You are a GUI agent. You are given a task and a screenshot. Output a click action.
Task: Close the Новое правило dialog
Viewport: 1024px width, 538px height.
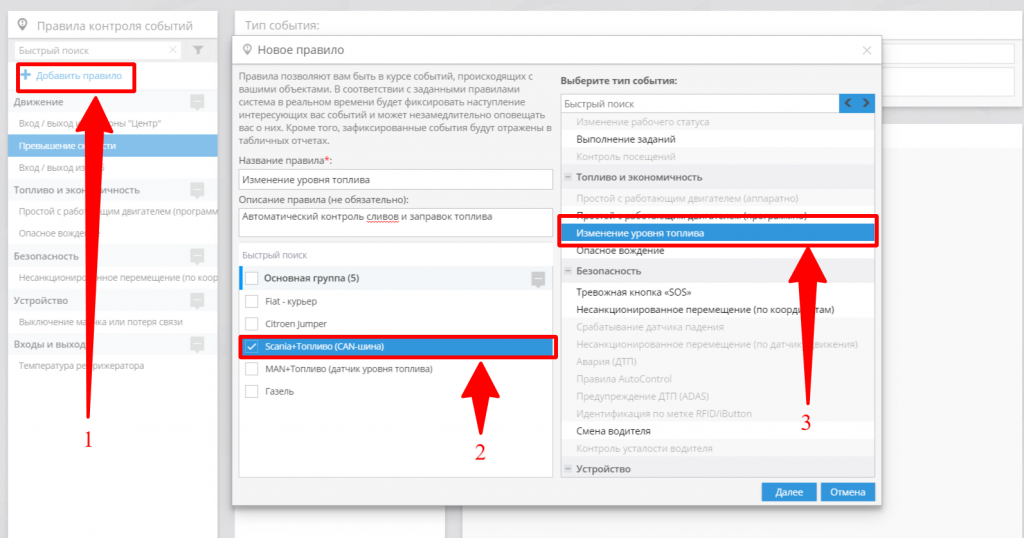[x=867, y=50]
